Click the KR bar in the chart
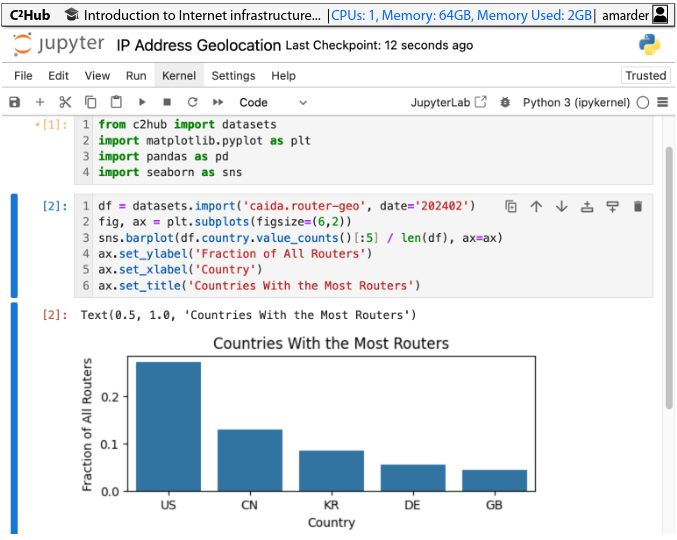Image resolution: width=677 pixels, height=540 pixels. 332,471
